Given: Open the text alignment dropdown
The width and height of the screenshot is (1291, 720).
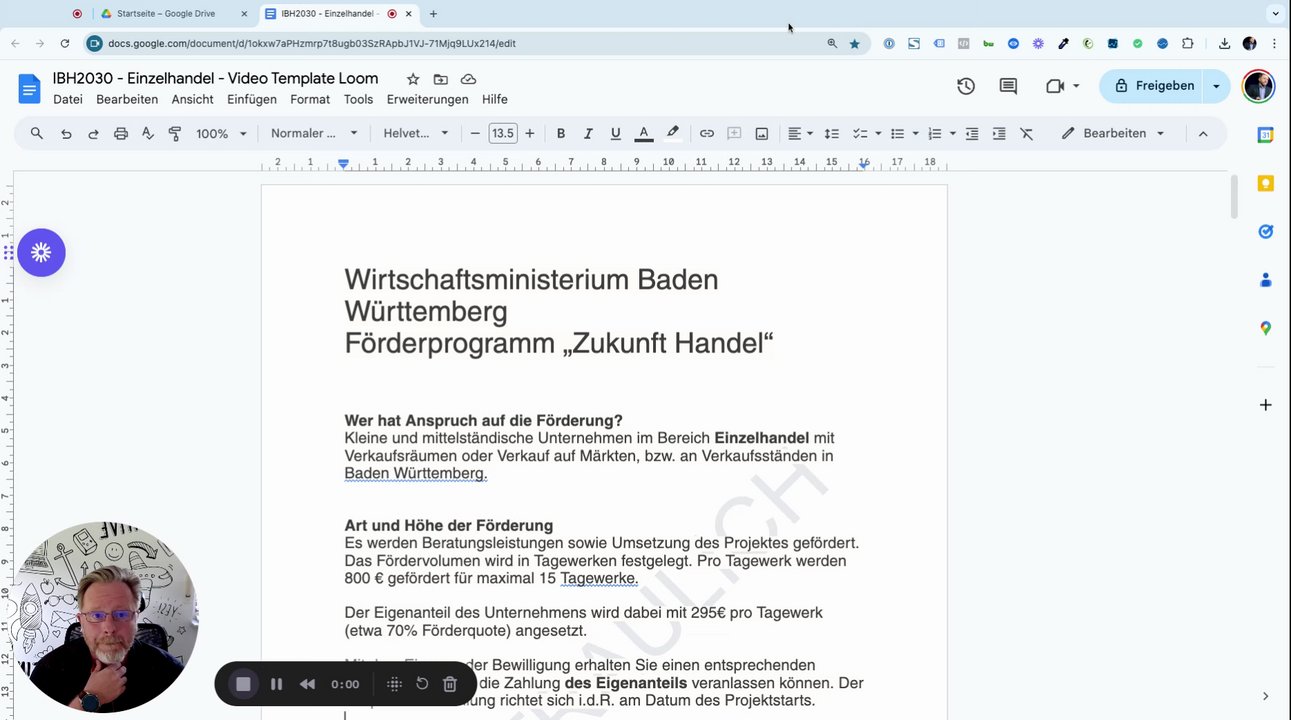Looking at the screenshot, I should (800, 133).
